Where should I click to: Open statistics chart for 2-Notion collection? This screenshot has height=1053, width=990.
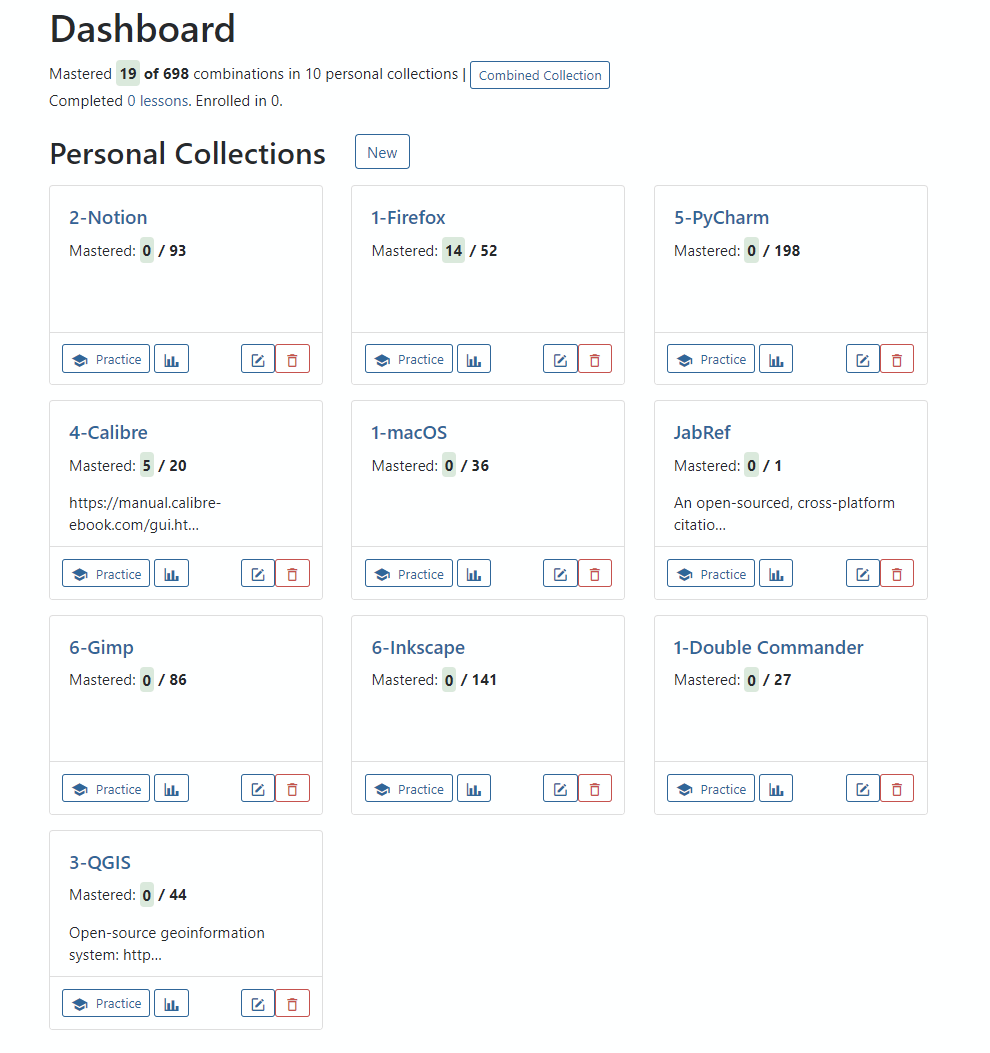click(171, 359)
